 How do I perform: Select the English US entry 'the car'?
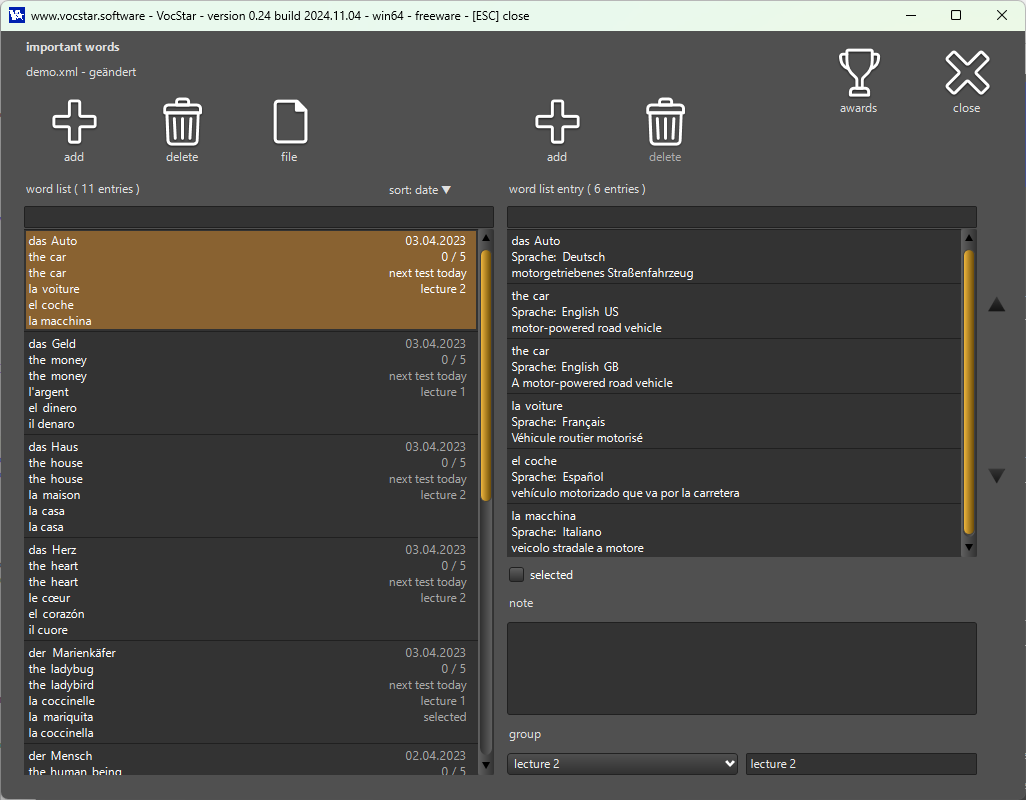(x=734, y=311)
